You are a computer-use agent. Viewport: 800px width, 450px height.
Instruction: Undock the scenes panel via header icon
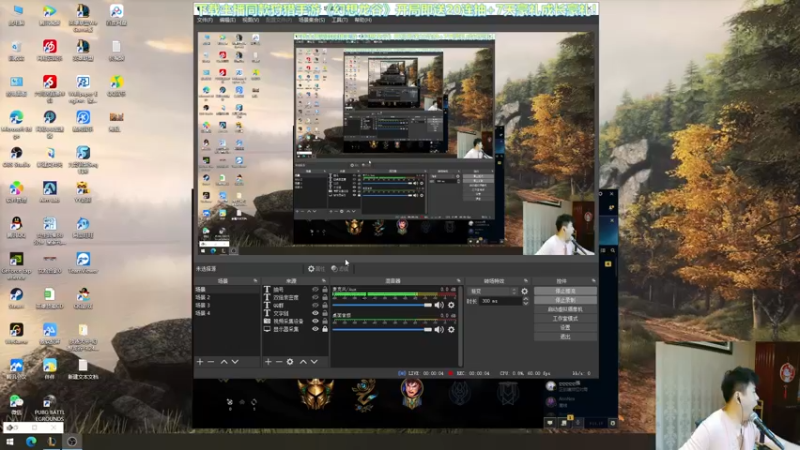click(256, 281)
